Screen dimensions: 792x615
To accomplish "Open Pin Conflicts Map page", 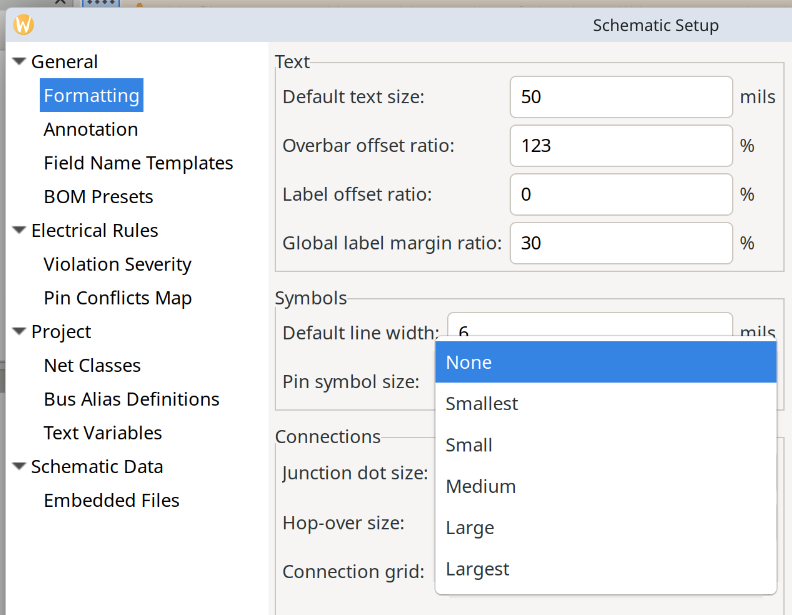I will (117, 298).
